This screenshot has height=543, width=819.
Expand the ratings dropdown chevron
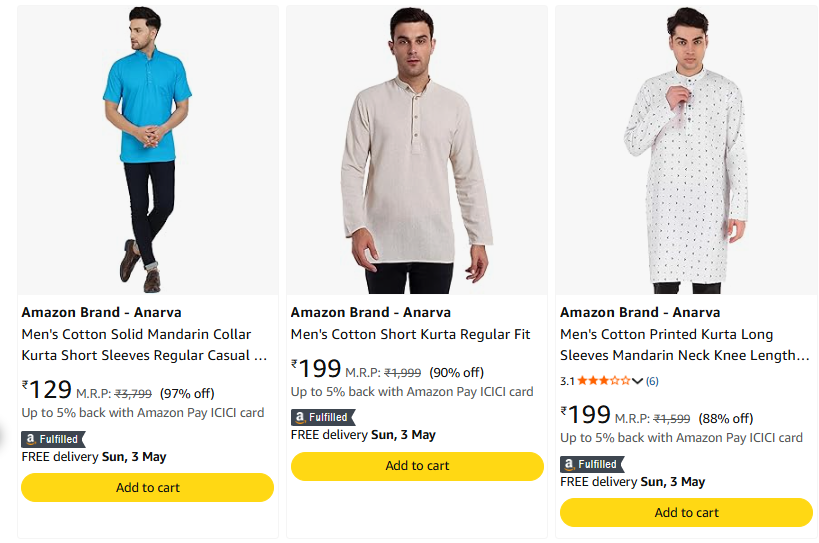pyautogui.click(x=638, y=381)
